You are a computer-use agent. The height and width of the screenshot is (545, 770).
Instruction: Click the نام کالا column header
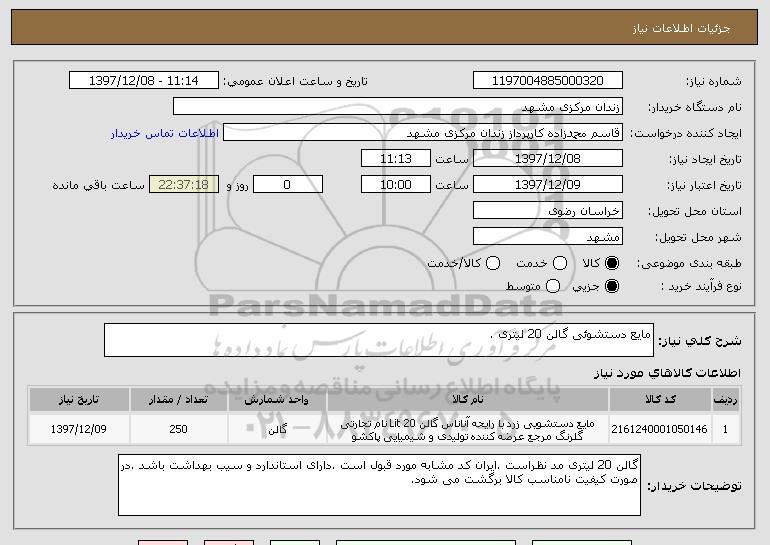(468, 400)
